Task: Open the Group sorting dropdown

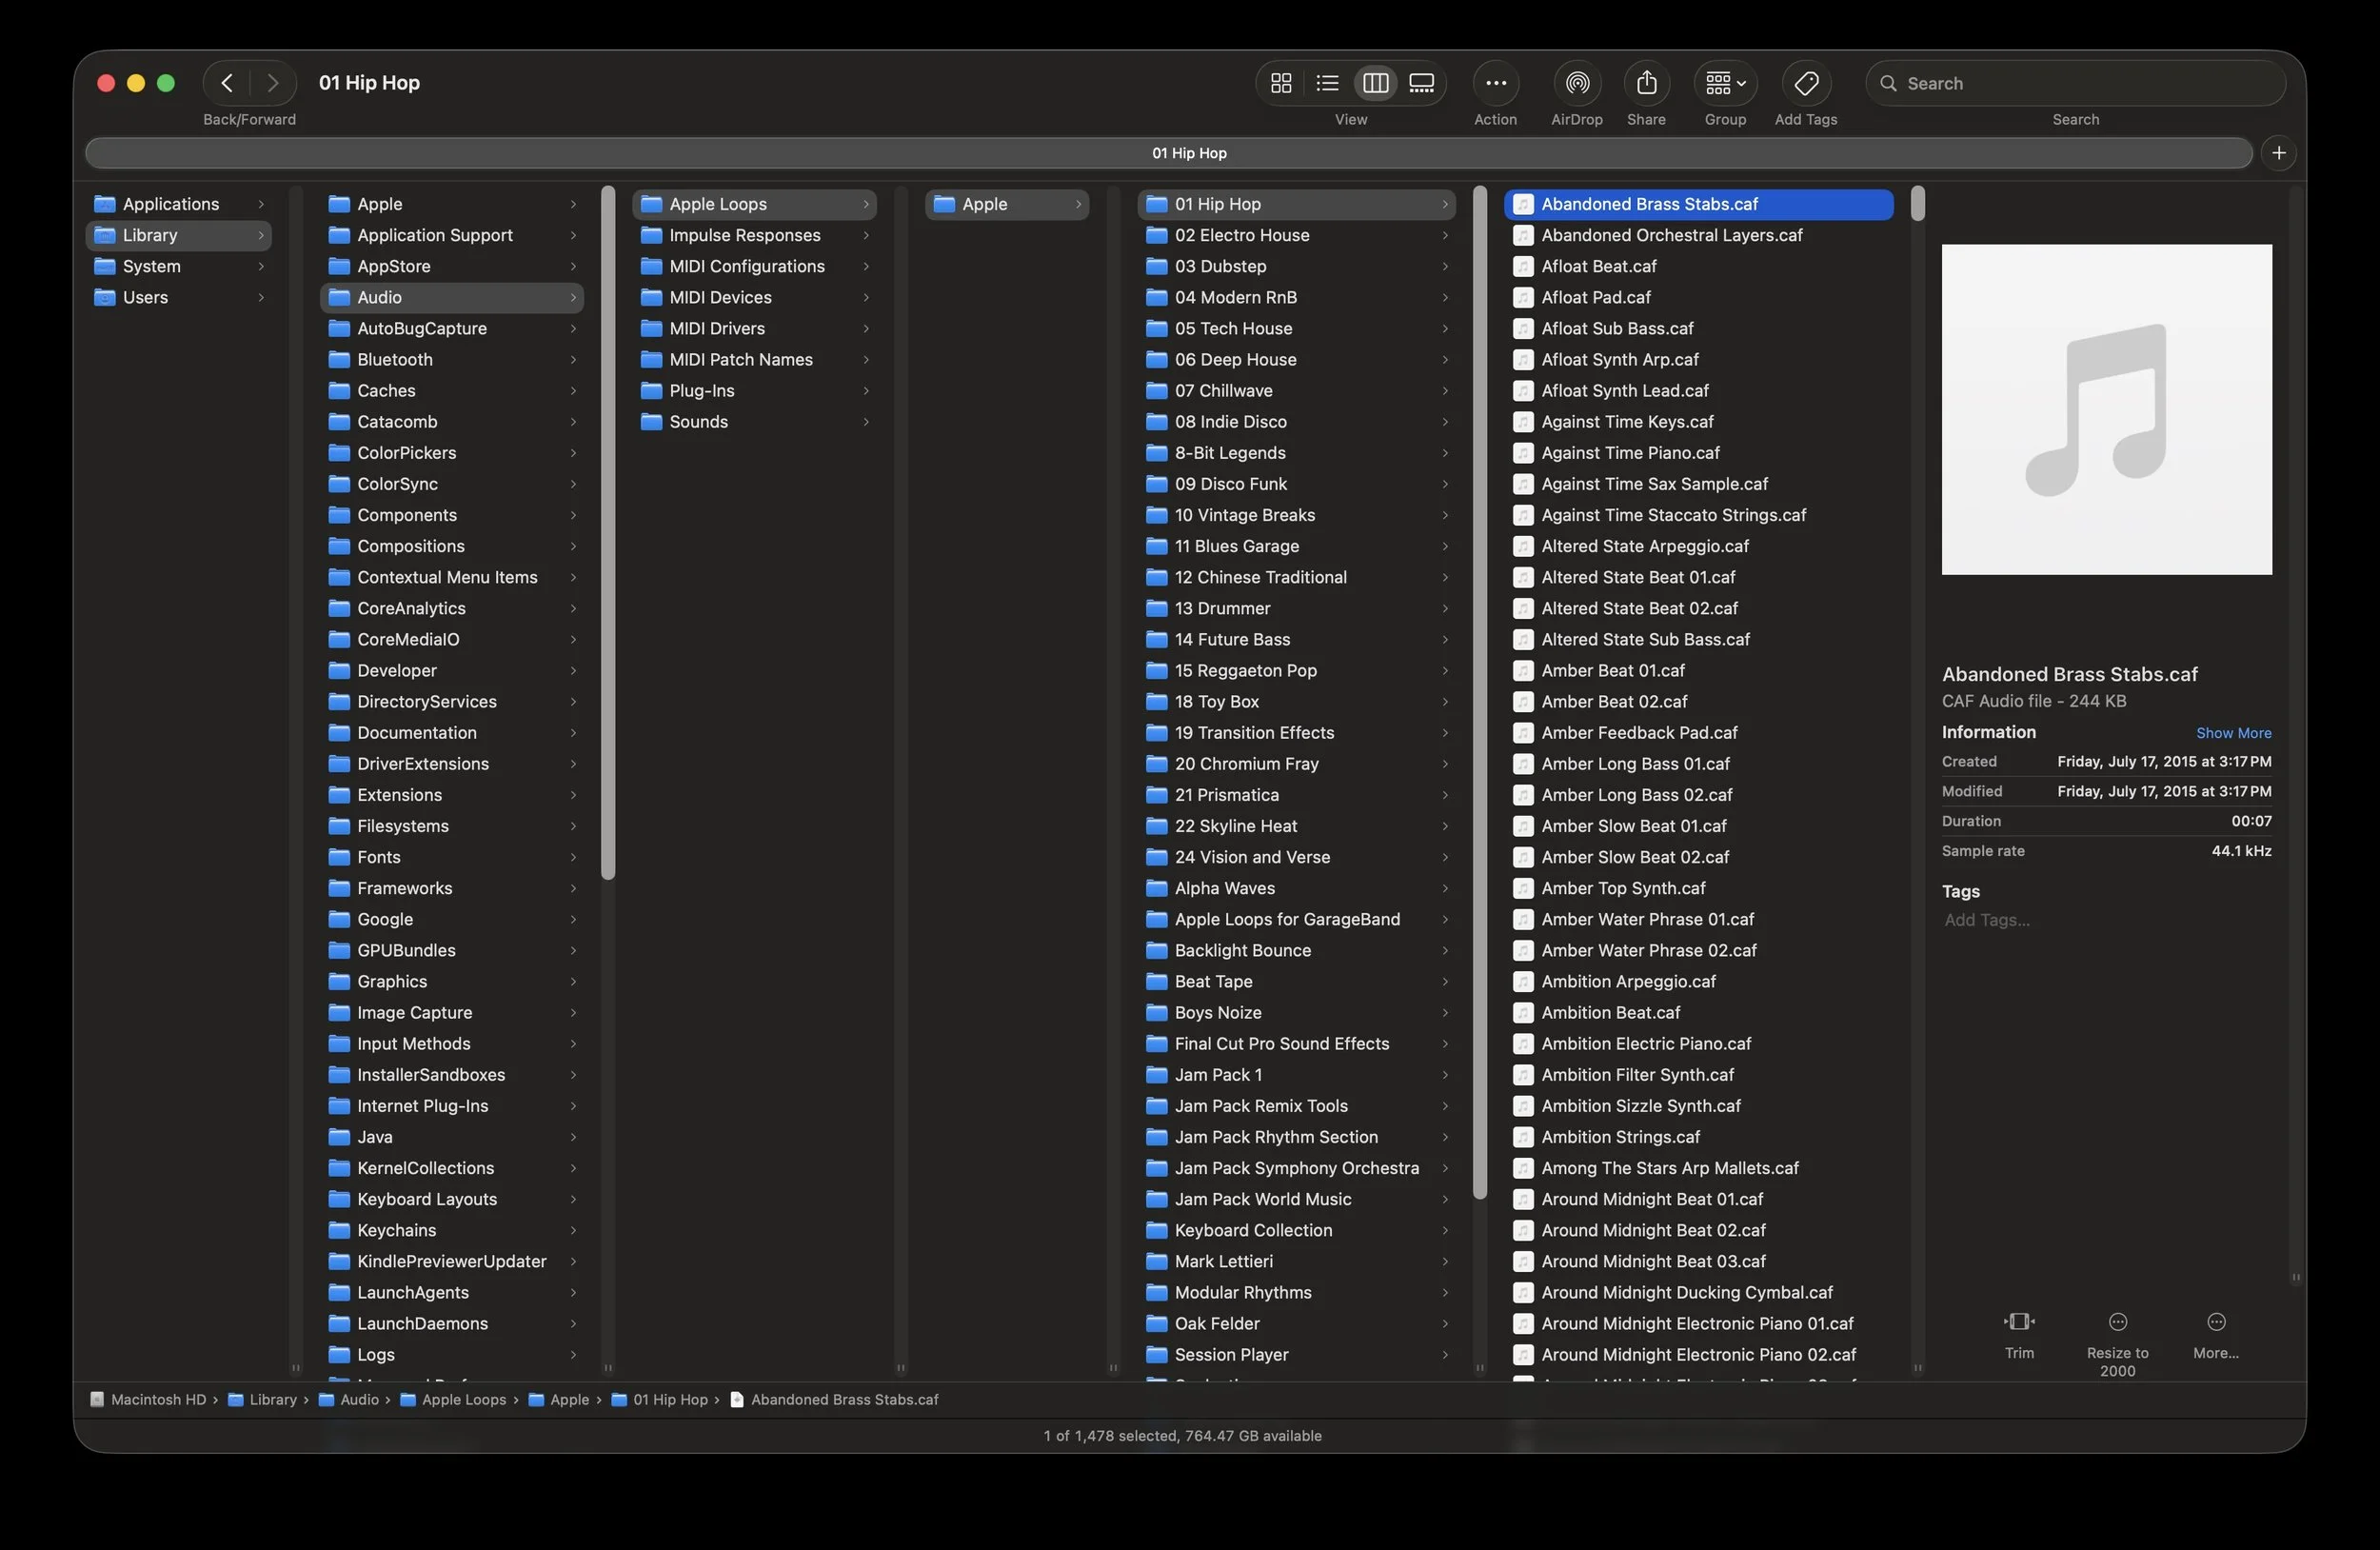Action: (x=1724, y=83)
